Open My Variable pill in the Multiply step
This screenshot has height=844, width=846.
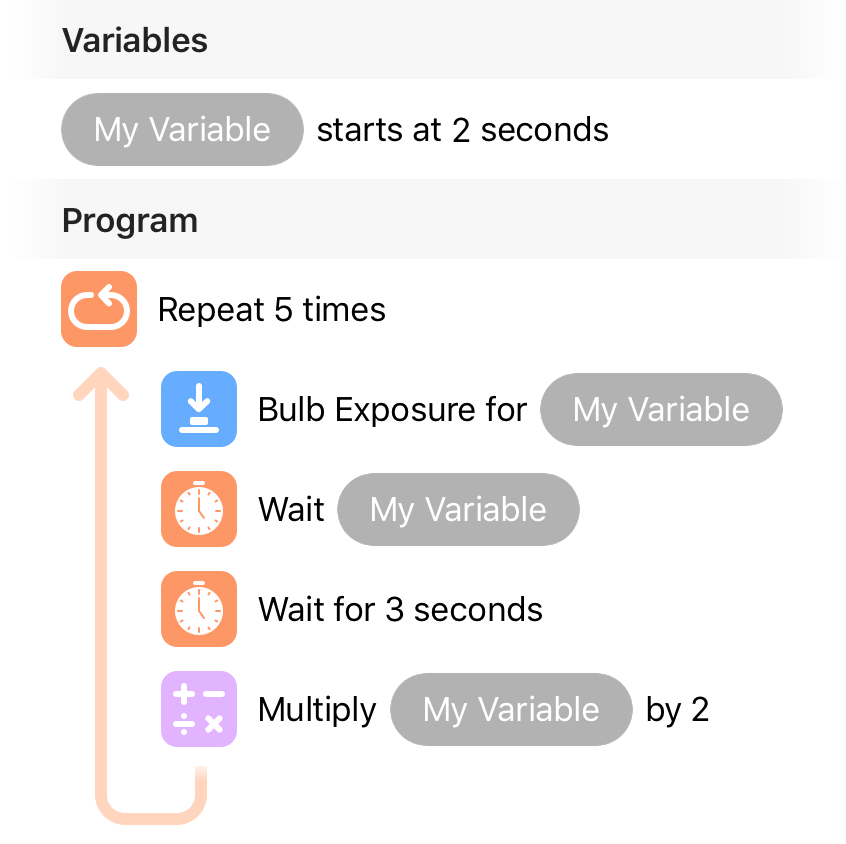[x=511, y=709]
